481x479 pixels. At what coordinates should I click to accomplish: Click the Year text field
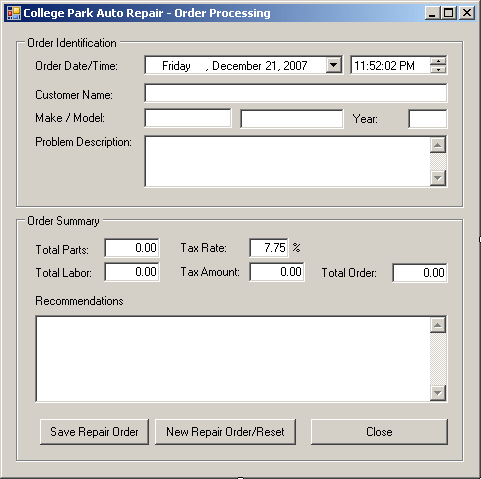click(x=428, y=119)
